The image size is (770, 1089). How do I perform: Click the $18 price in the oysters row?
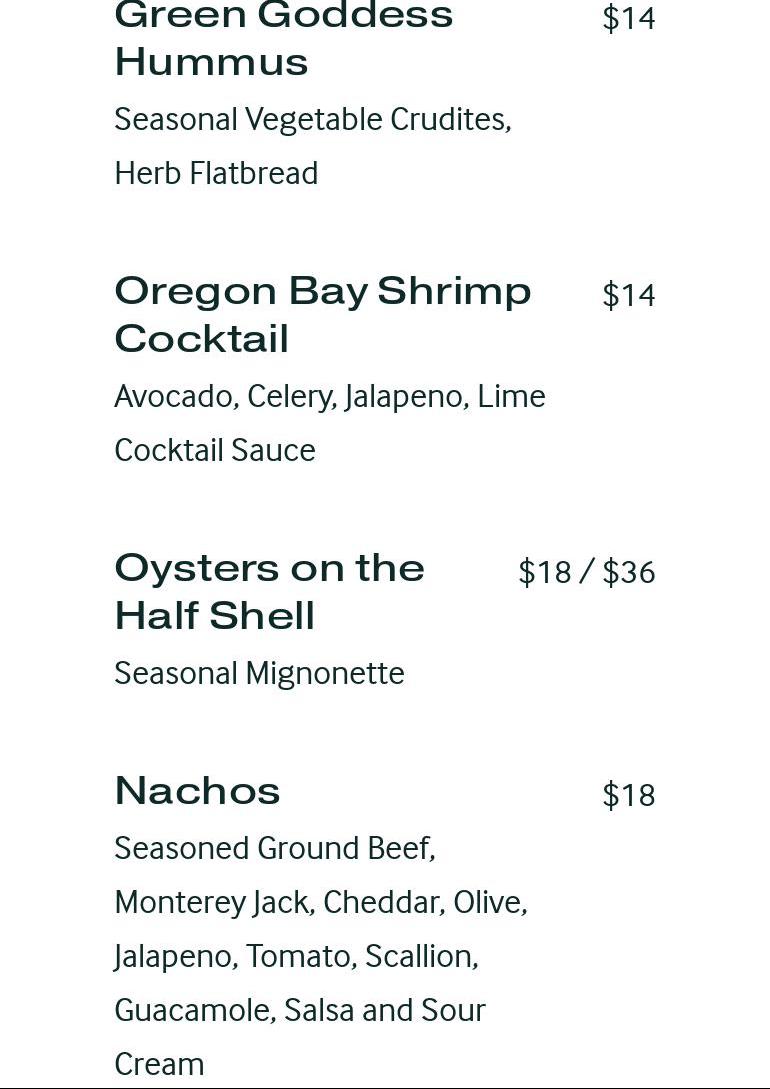pos(544,572)
